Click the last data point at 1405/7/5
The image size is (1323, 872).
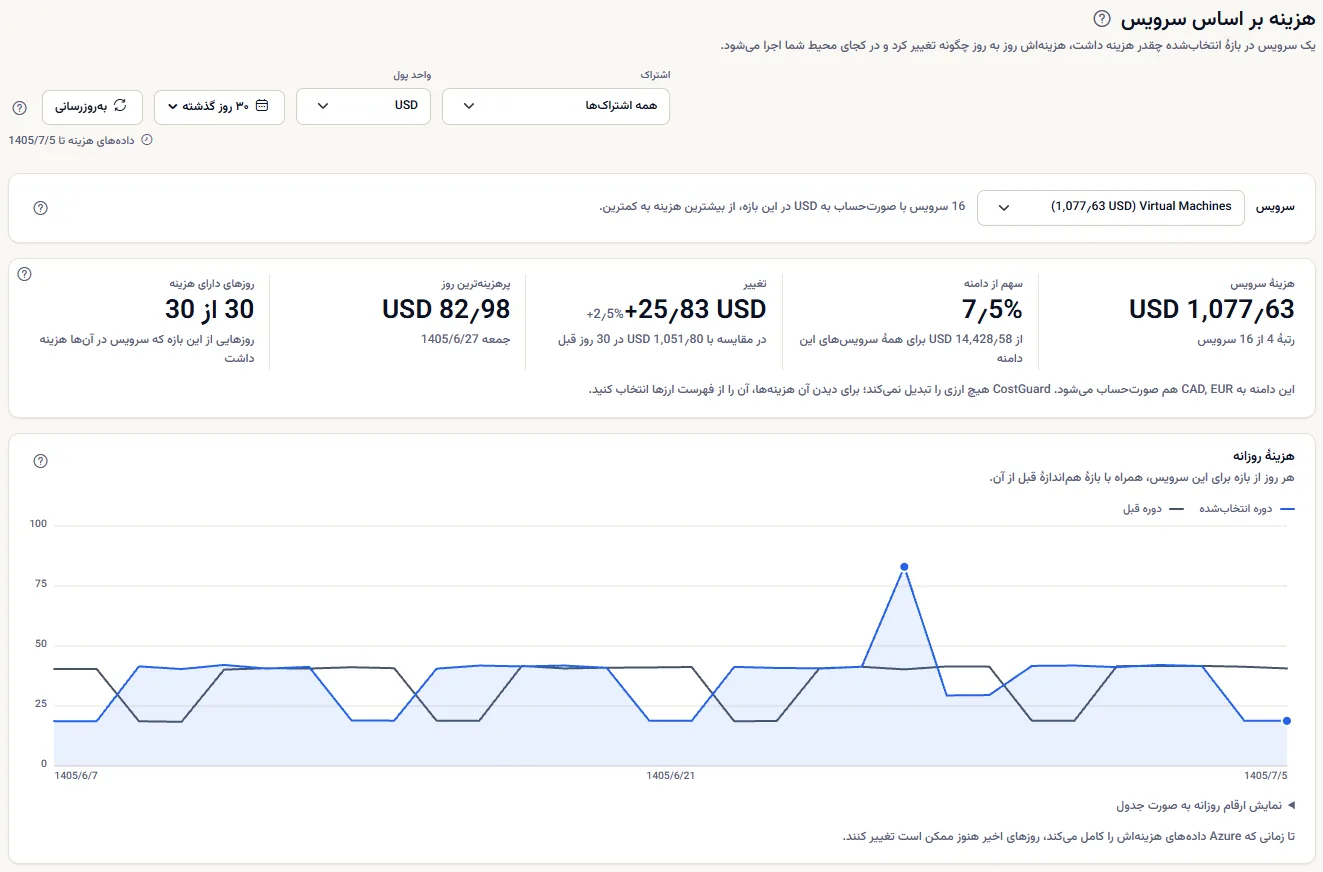pyautogui.click(x=1287, y=720)
